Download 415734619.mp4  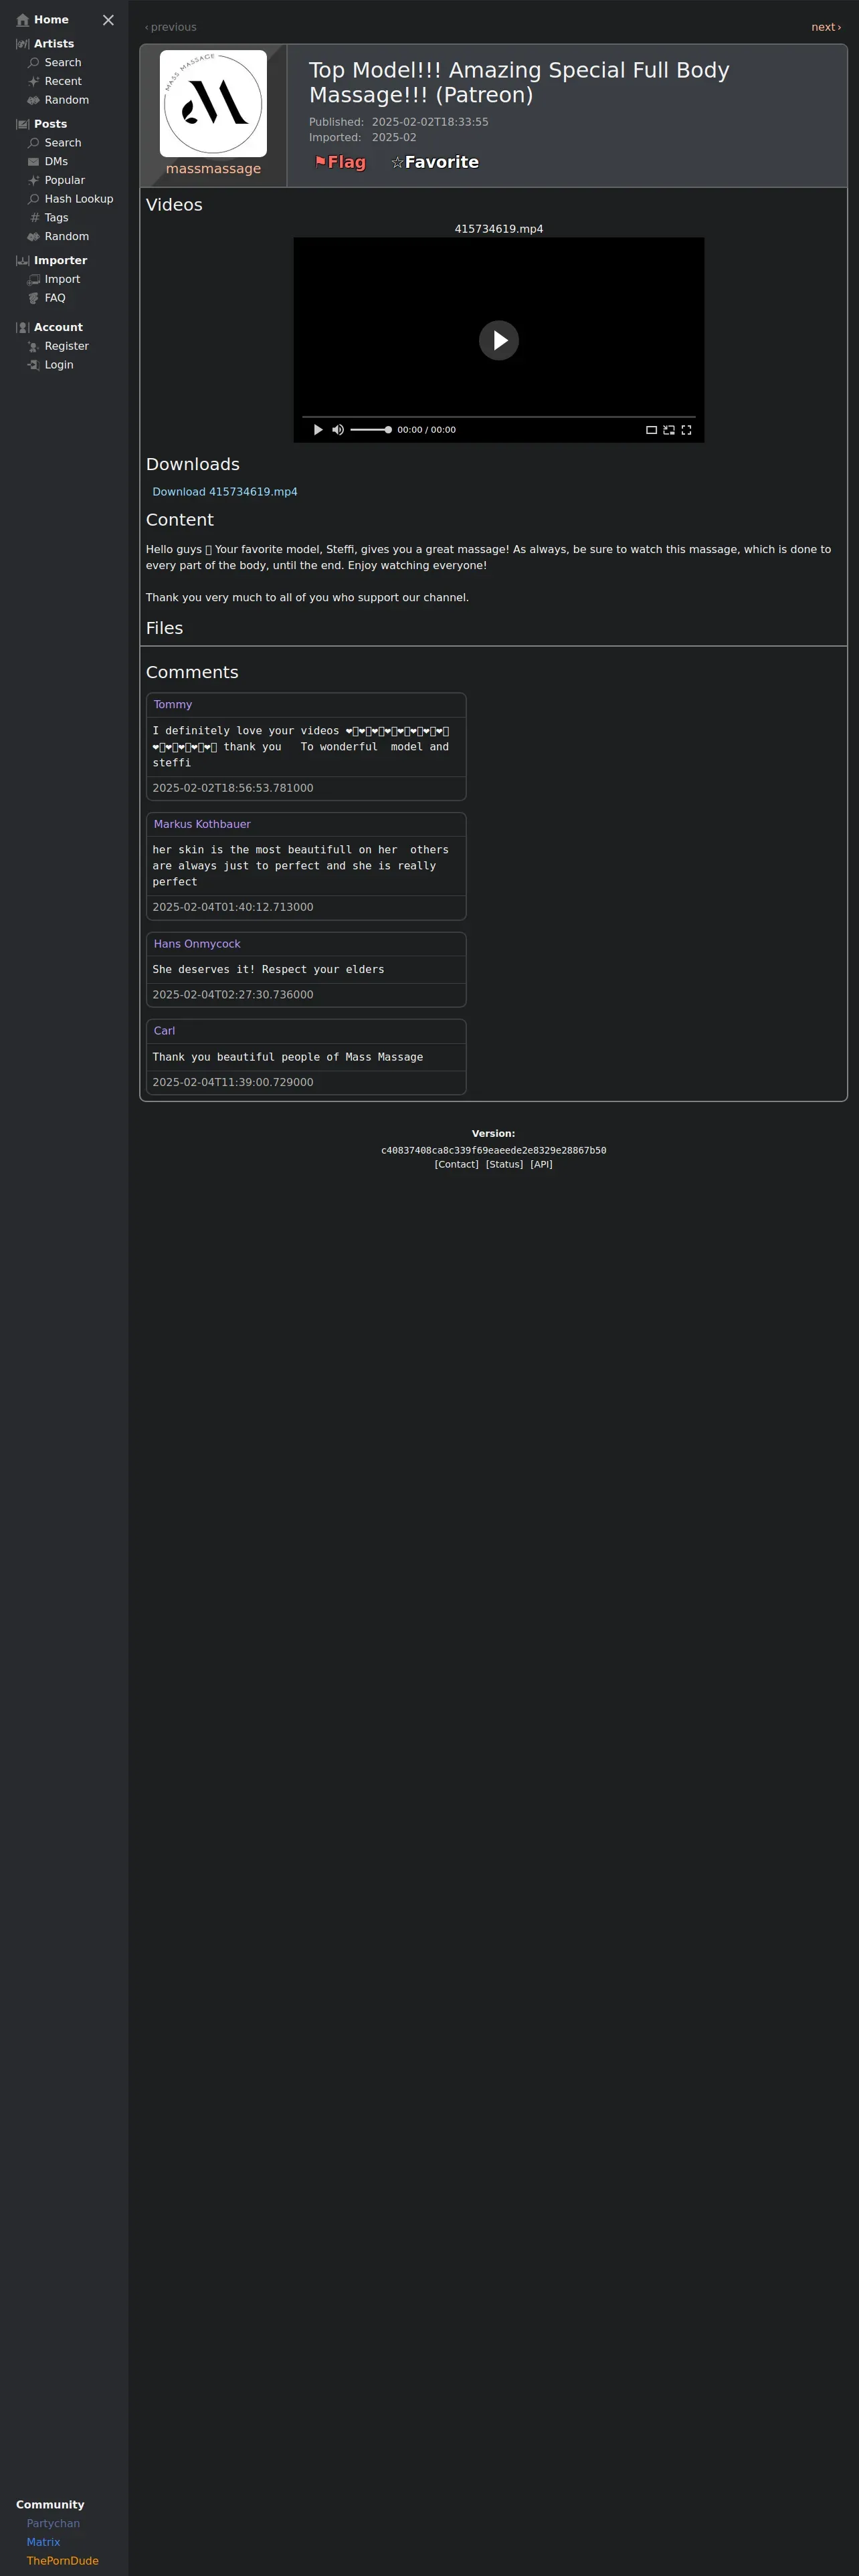[x=225, y=492]
